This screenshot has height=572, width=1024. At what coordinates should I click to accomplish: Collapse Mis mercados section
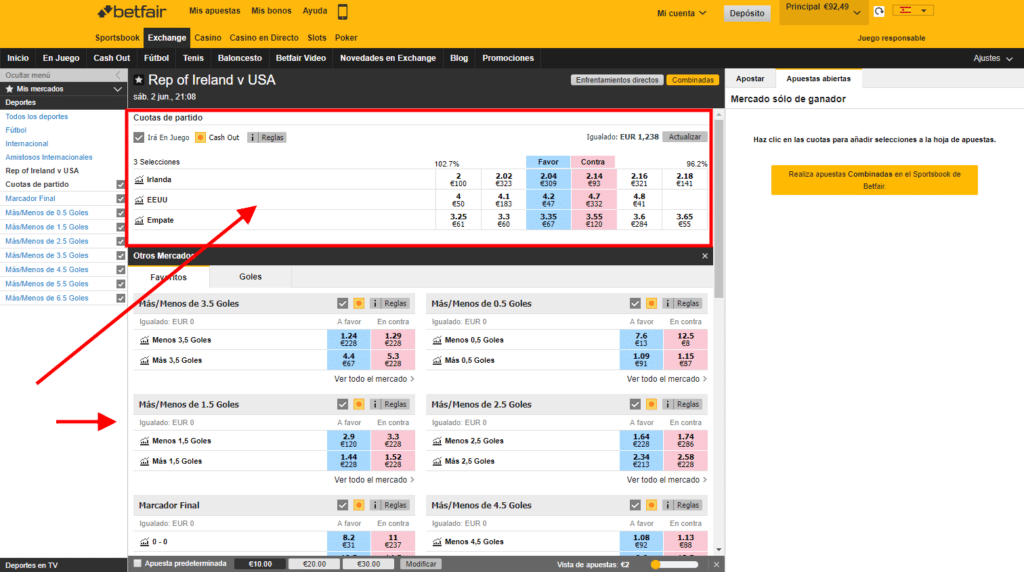point(118,89)
